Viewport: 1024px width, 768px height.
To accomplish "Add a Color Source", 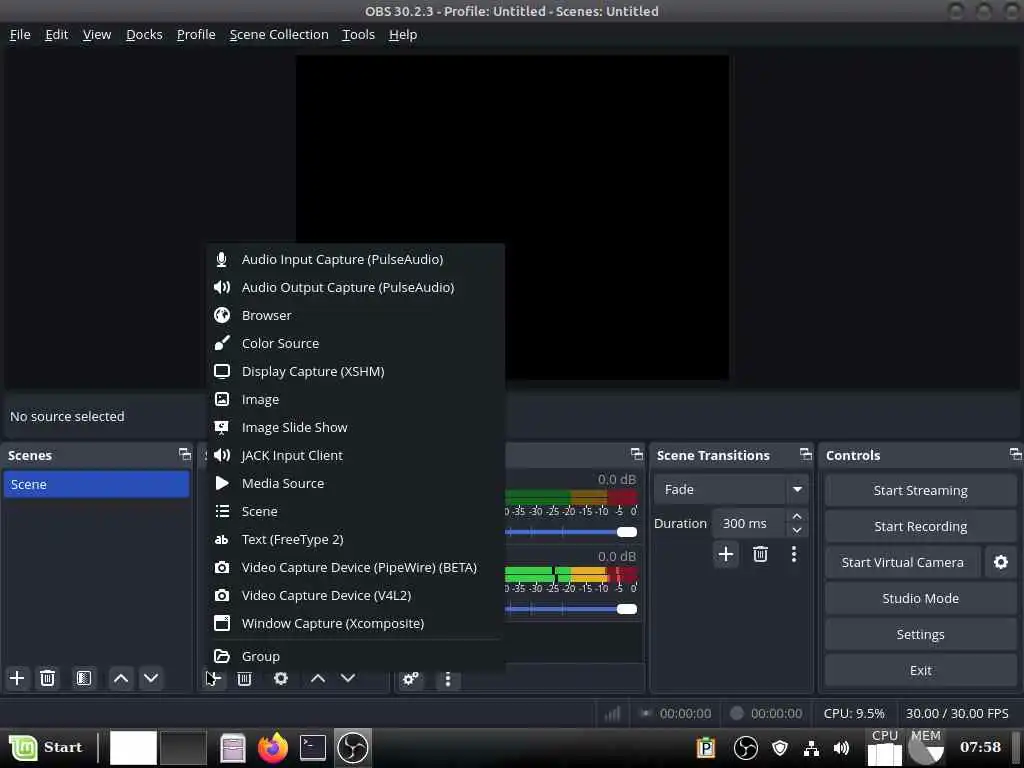I will (356, 344).
